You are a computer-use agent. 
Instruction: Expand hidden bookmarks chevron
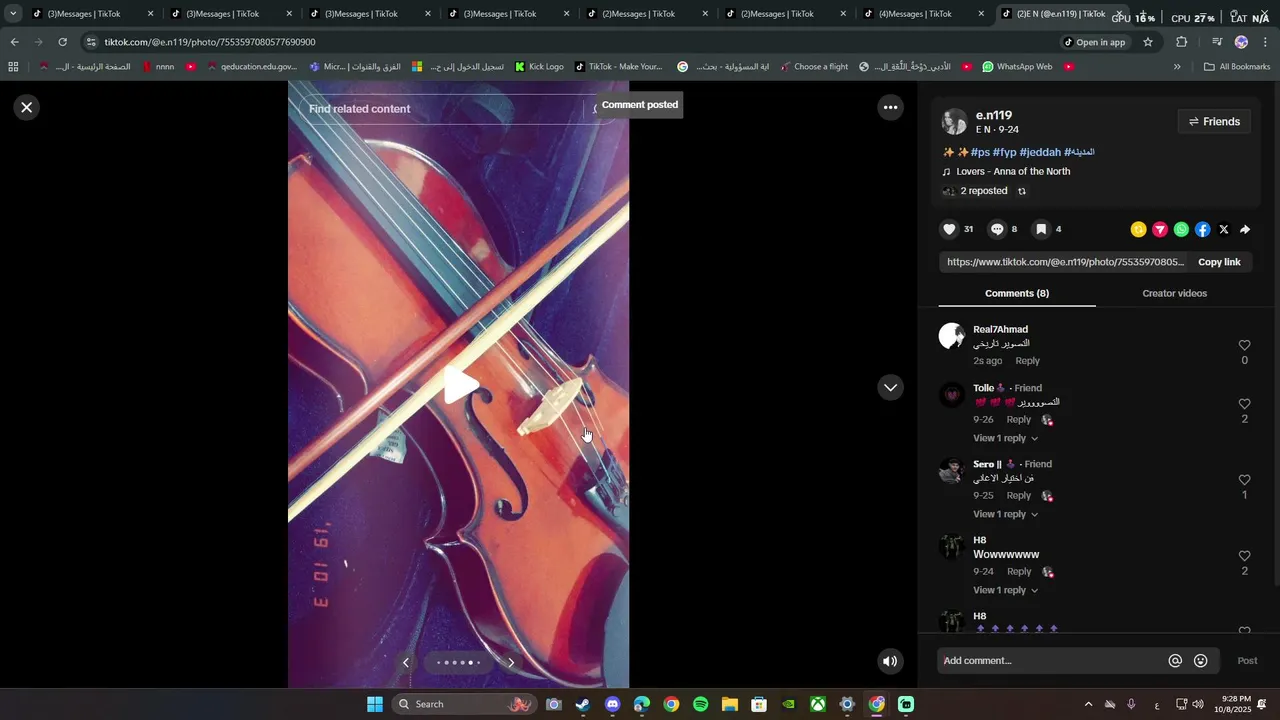(x=1177, y=67)
